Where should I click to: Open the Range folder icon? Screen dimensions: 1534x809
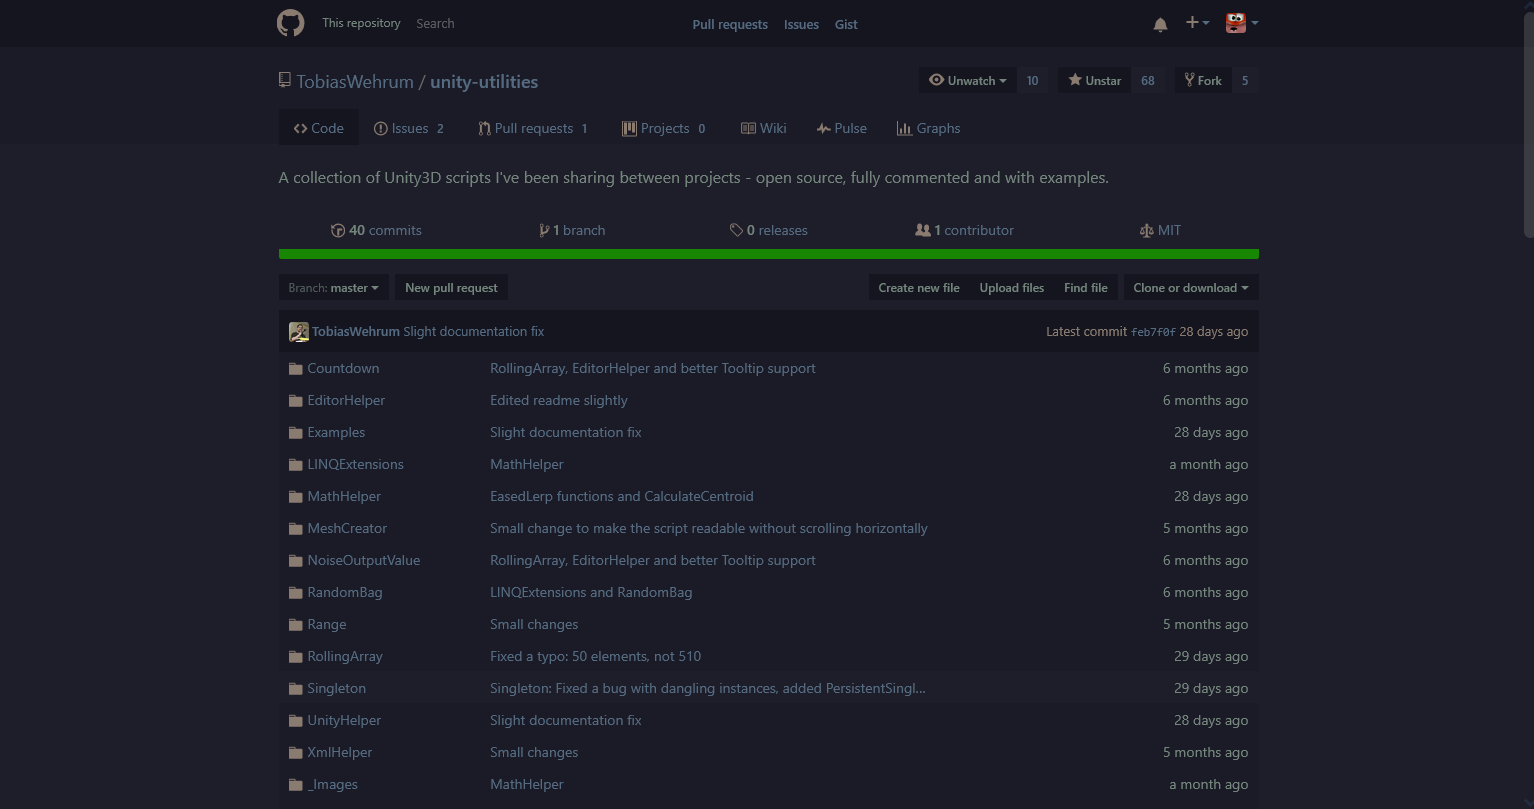click(x=296, y=625)
